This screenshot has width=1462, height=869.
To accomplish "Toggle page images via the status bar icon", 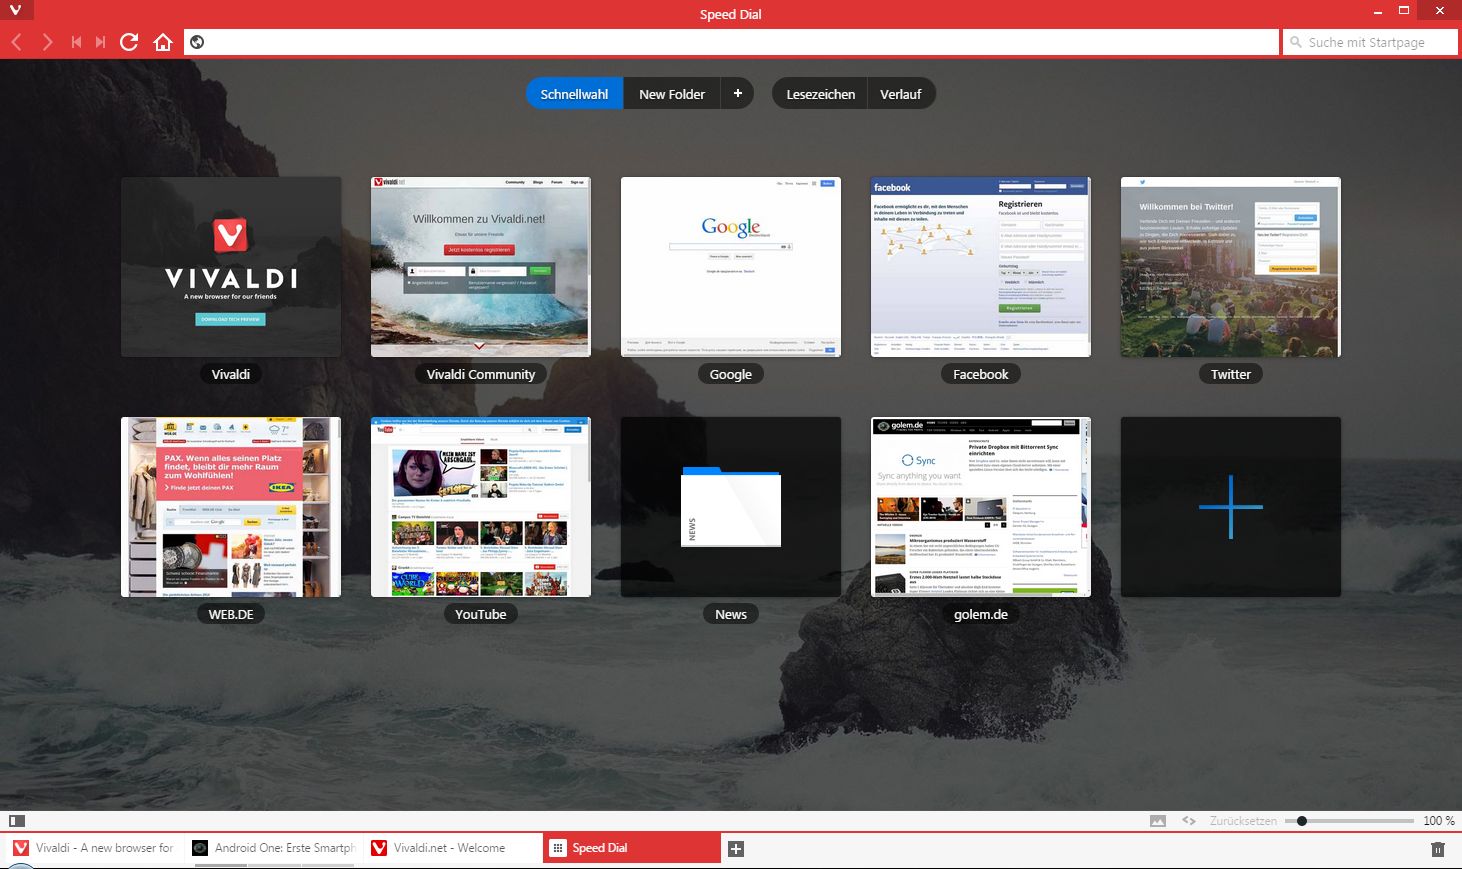I will [x=1157, y=820].
